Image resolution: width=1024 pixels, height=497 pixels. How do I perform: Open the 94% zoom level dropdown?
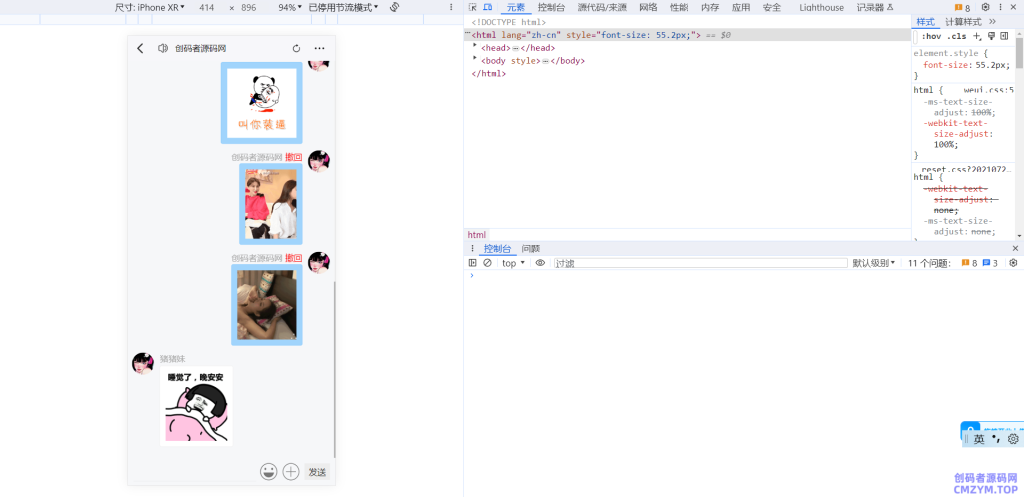[289, 7]
